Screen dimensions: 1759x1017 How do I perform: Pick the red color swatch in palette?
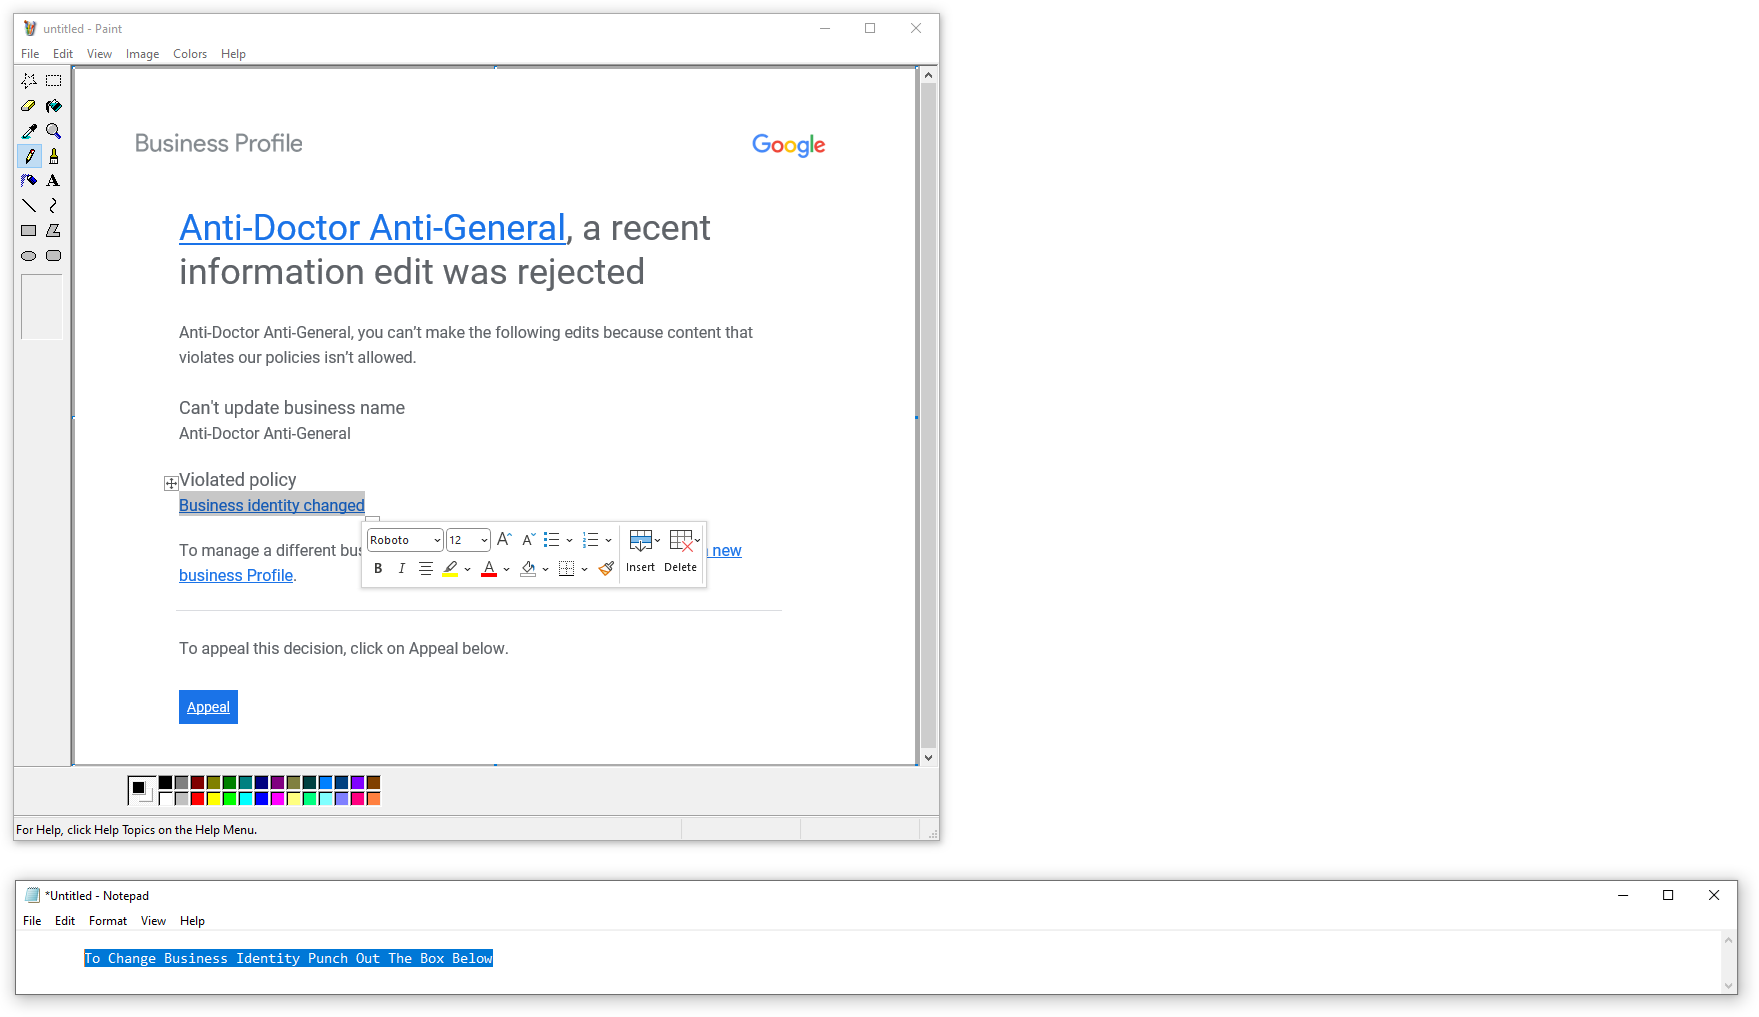pyautogui.click(x=198, y=799)
